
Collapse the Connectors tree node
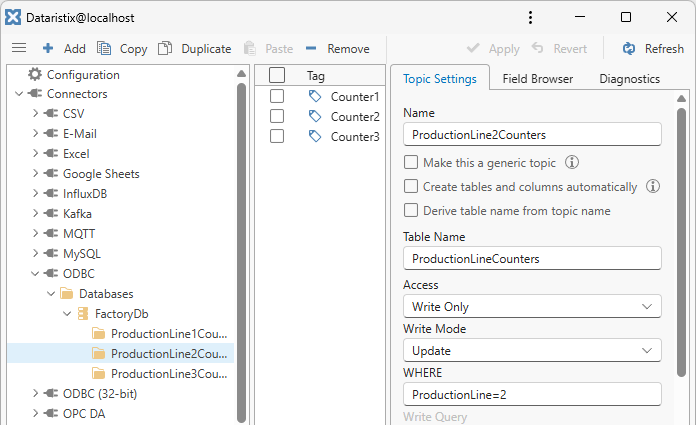tap(19, 94)
